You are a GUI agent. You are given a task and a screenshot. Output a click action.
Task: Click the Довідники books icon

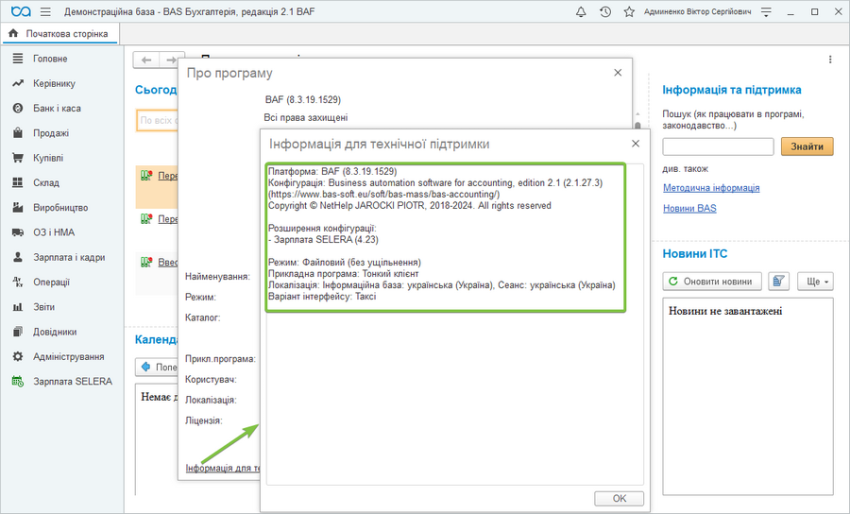(18, 332)
